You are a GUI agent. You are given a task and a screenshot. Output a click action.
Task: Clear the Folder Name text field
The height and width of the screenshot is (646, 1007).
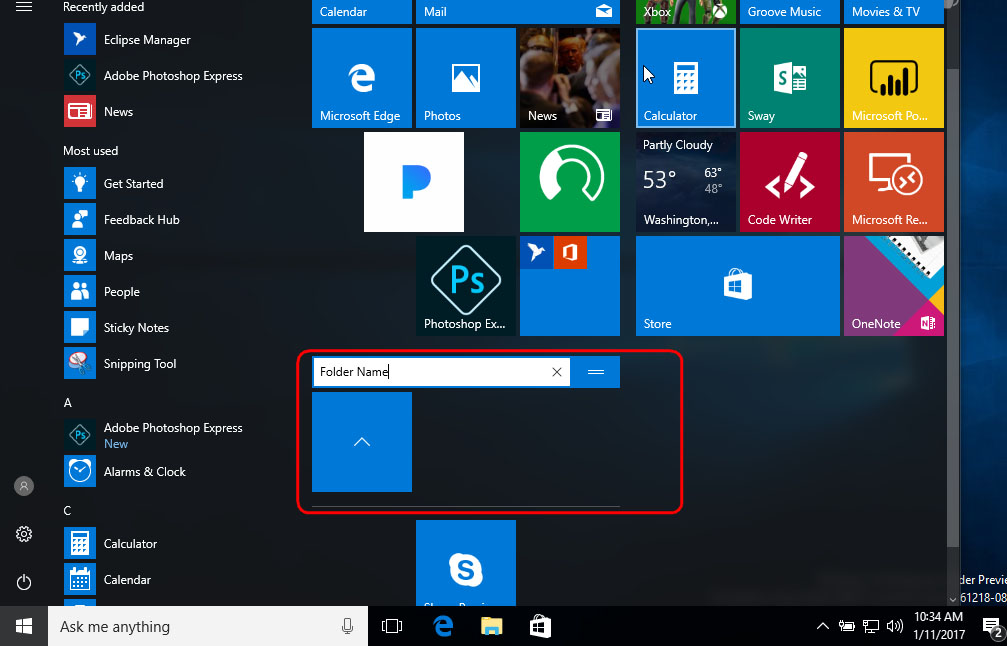point(557,372)
